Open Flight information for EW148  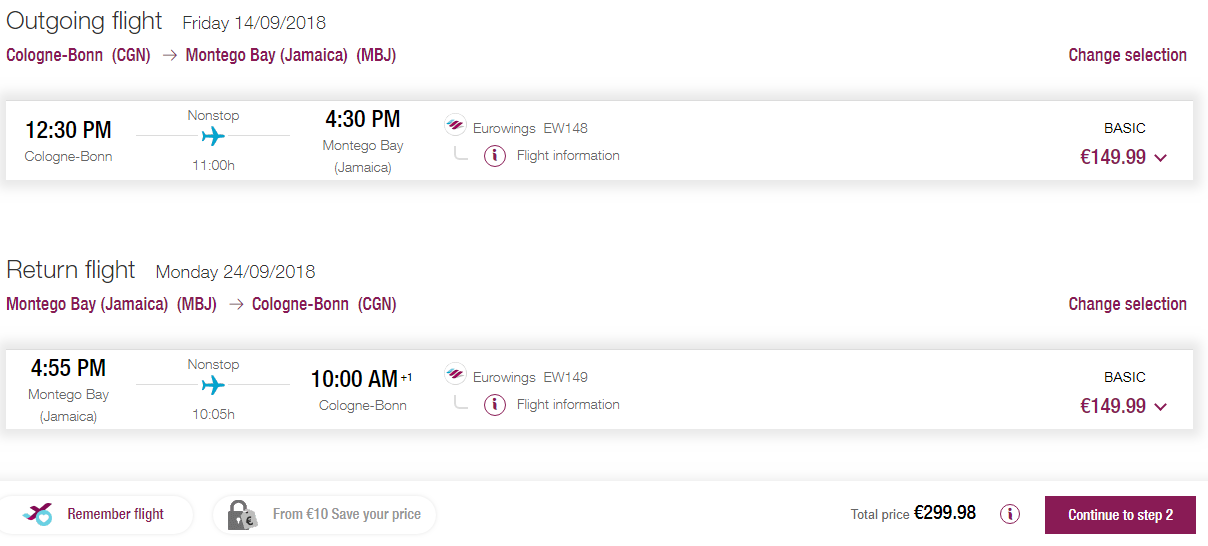pyautogui.click(x=568, y=156)
